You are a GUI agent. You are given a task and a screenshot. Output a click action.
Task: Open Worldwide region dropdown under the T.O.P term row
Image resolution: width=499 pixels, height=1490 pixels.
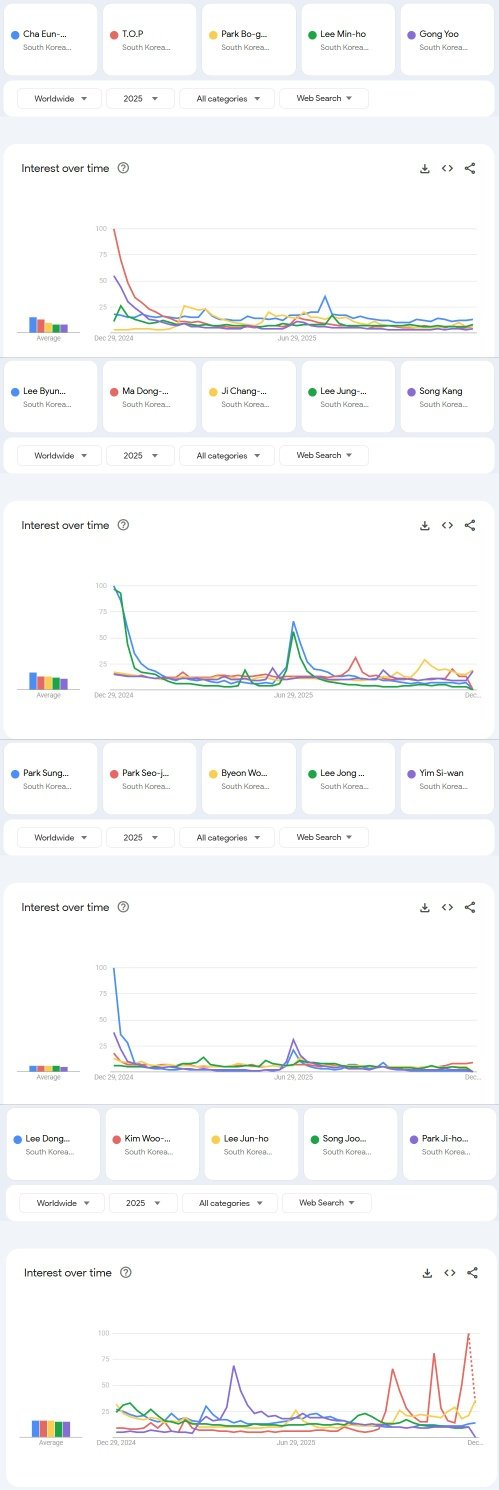pos(59,98)
